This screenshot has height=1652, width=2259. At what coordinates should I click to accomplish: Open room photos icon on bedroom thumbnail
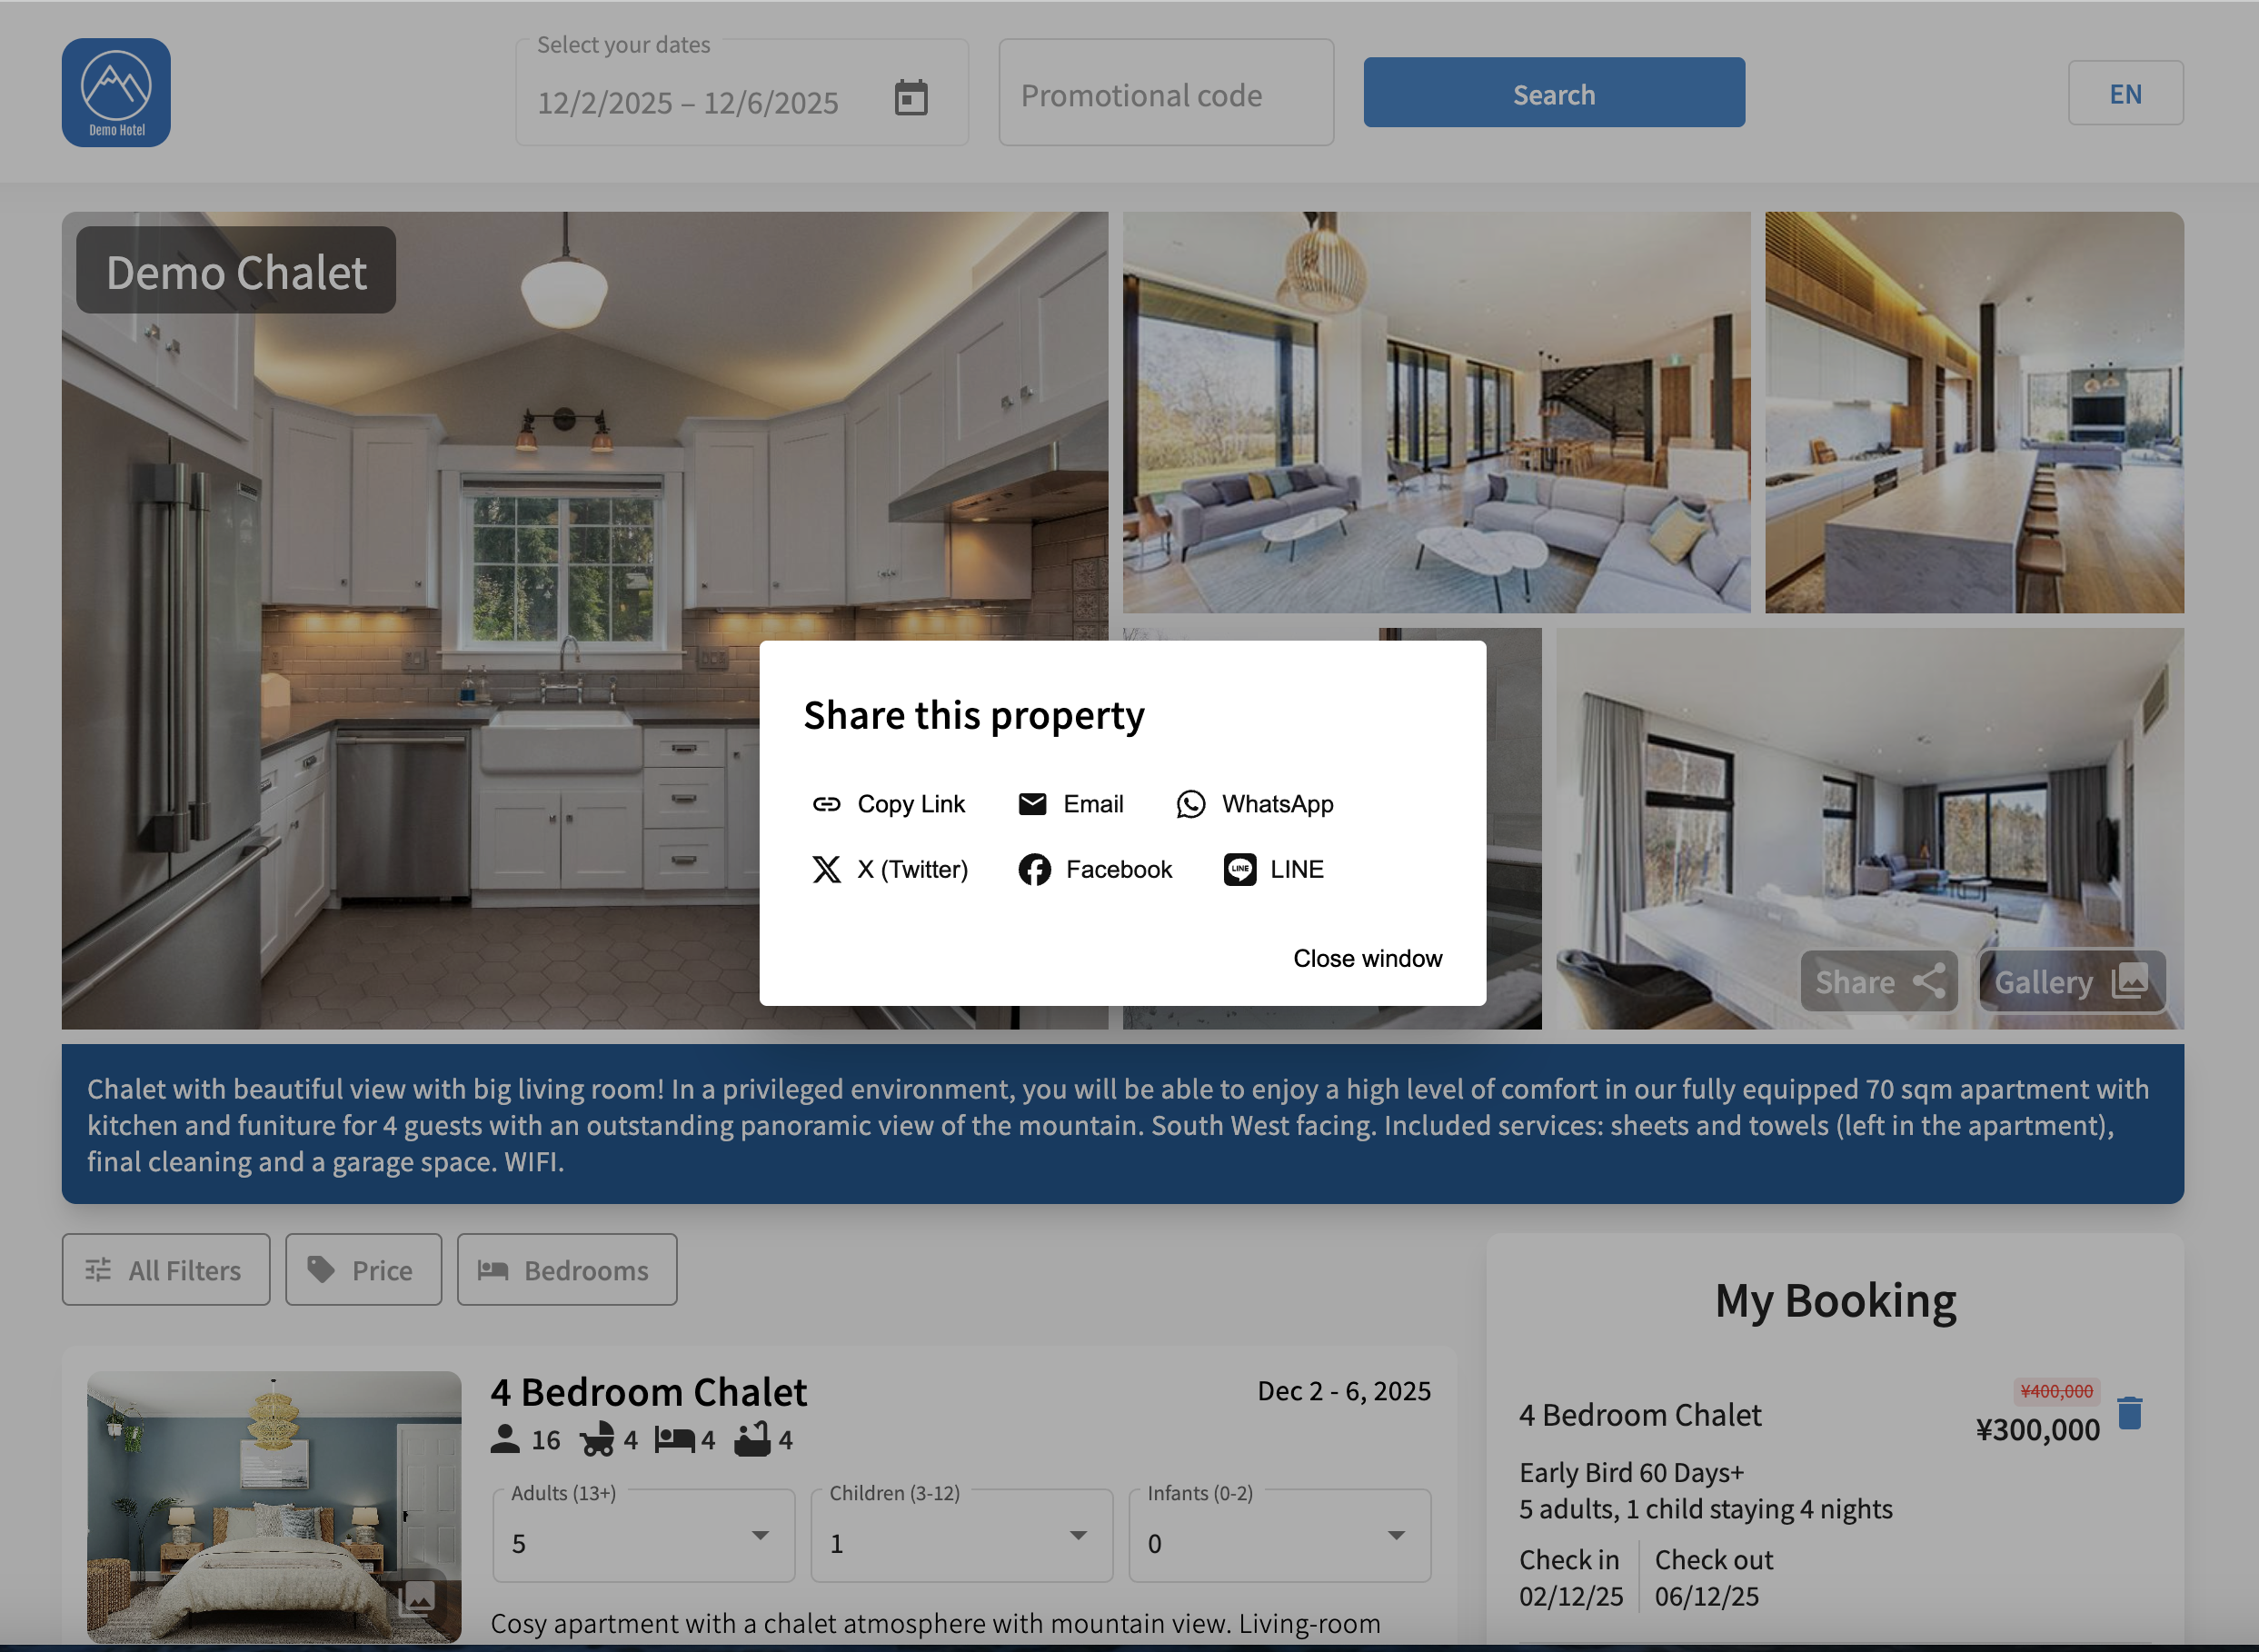pos(417,1598)
